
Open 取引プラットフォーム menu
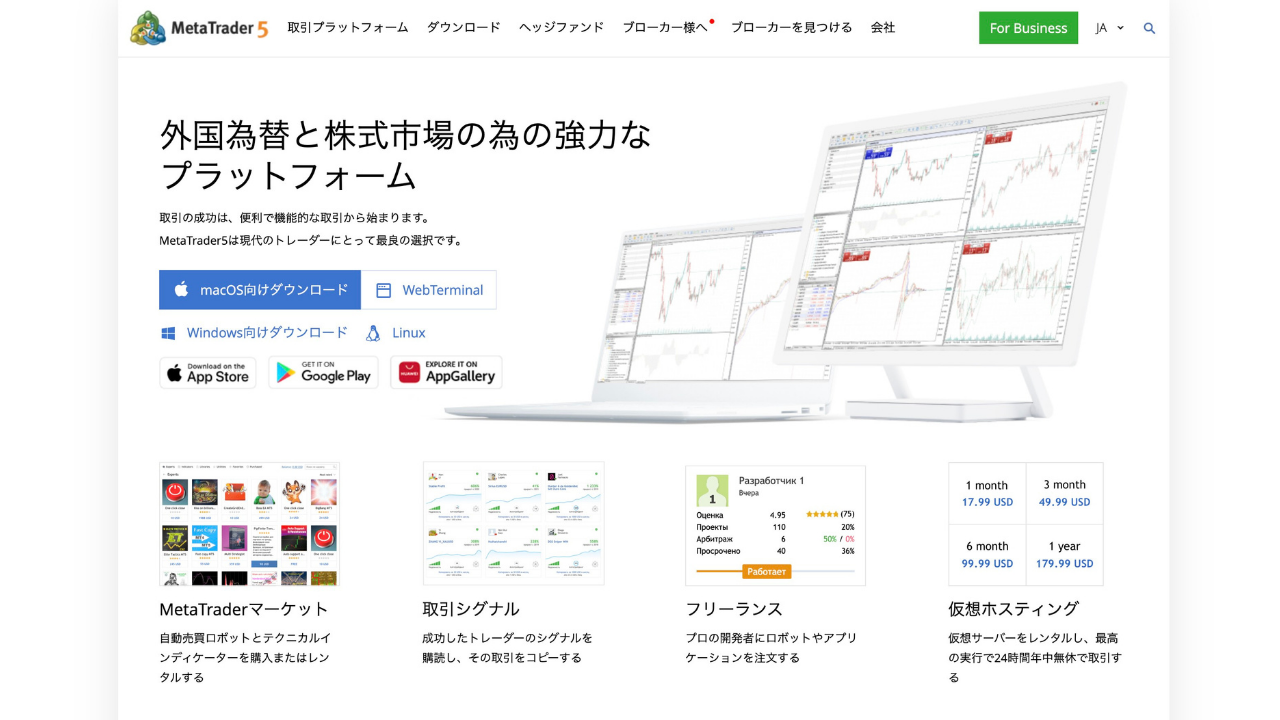pos(348,28)
